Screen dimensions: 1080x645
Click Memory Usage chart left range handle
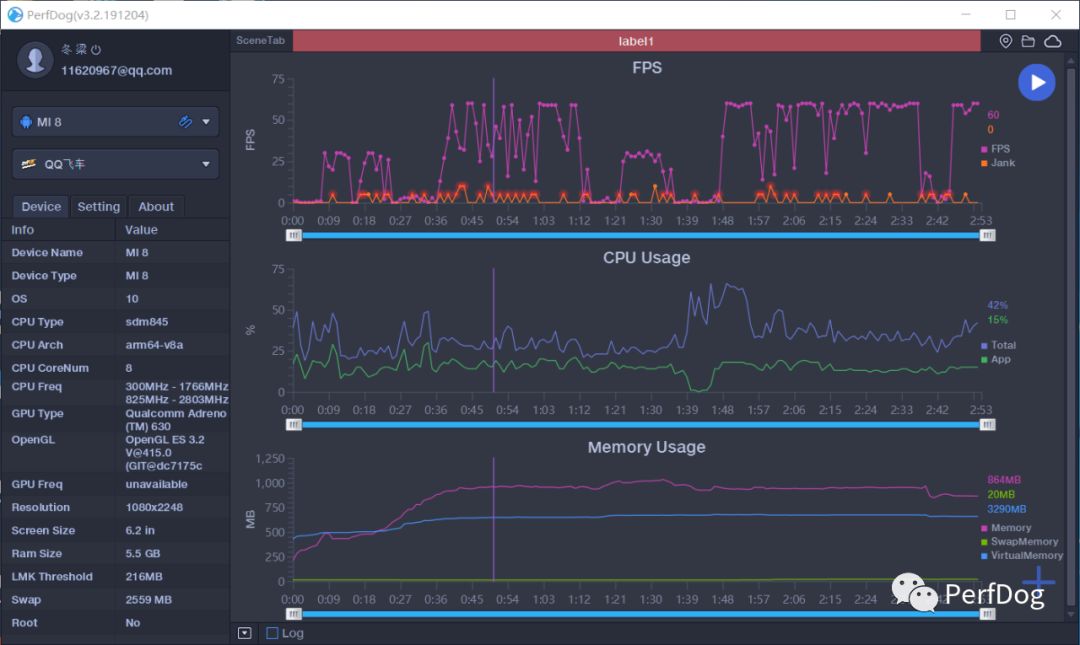293,614
